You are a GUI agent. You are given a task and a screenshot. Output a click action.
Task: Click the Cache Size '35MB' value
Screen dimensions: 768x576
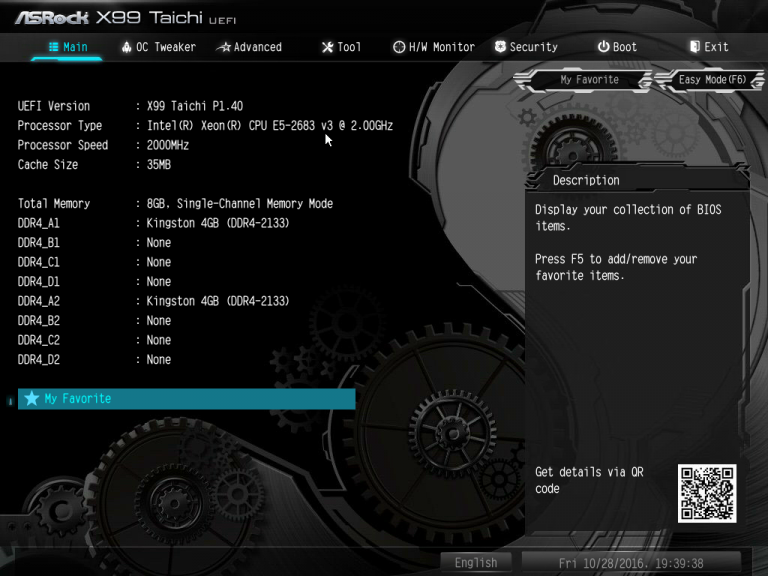(x=159, y=165)
